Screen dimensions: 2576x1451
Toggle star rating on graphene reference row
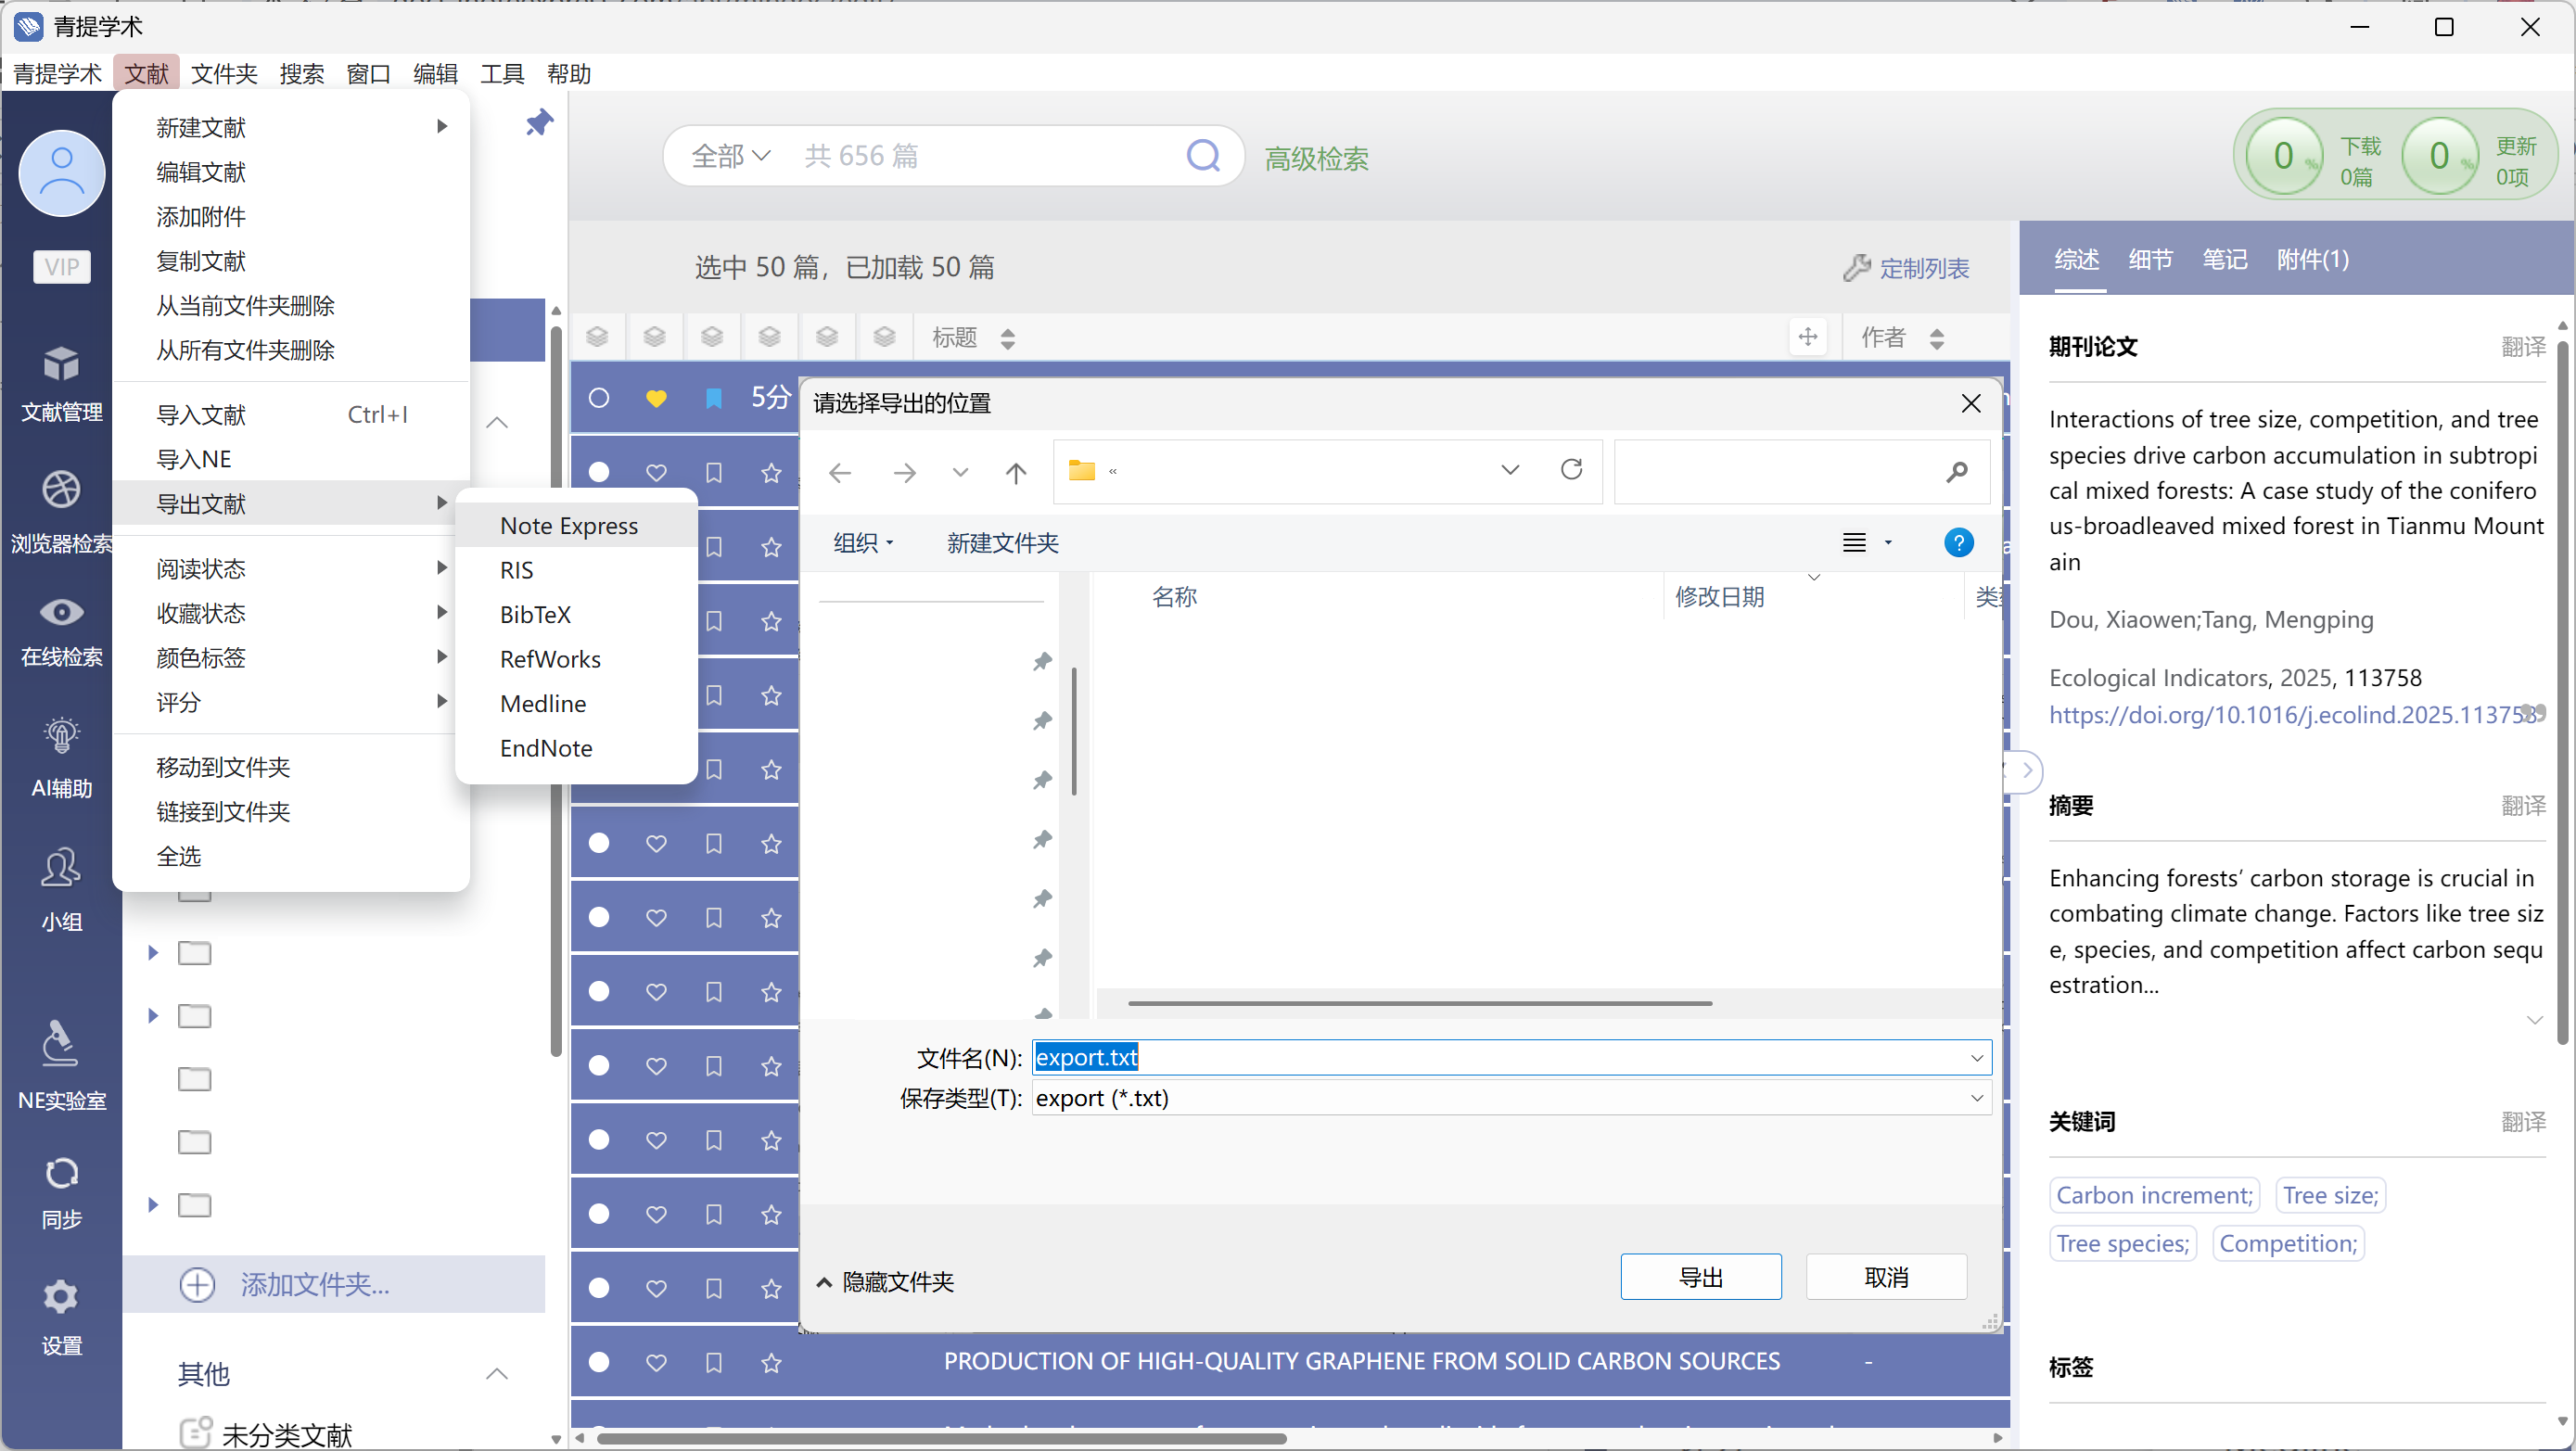point(771,1362)
